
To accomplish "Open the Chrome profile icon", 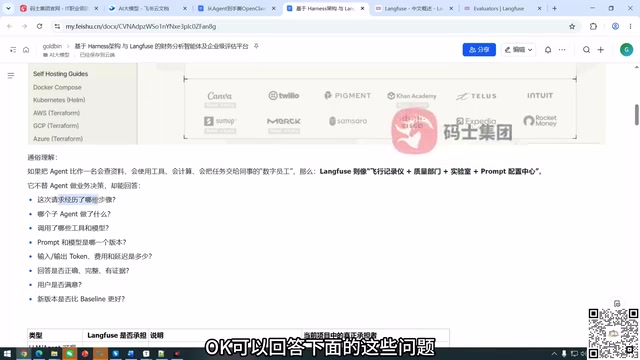I will [x=615, y=26].
